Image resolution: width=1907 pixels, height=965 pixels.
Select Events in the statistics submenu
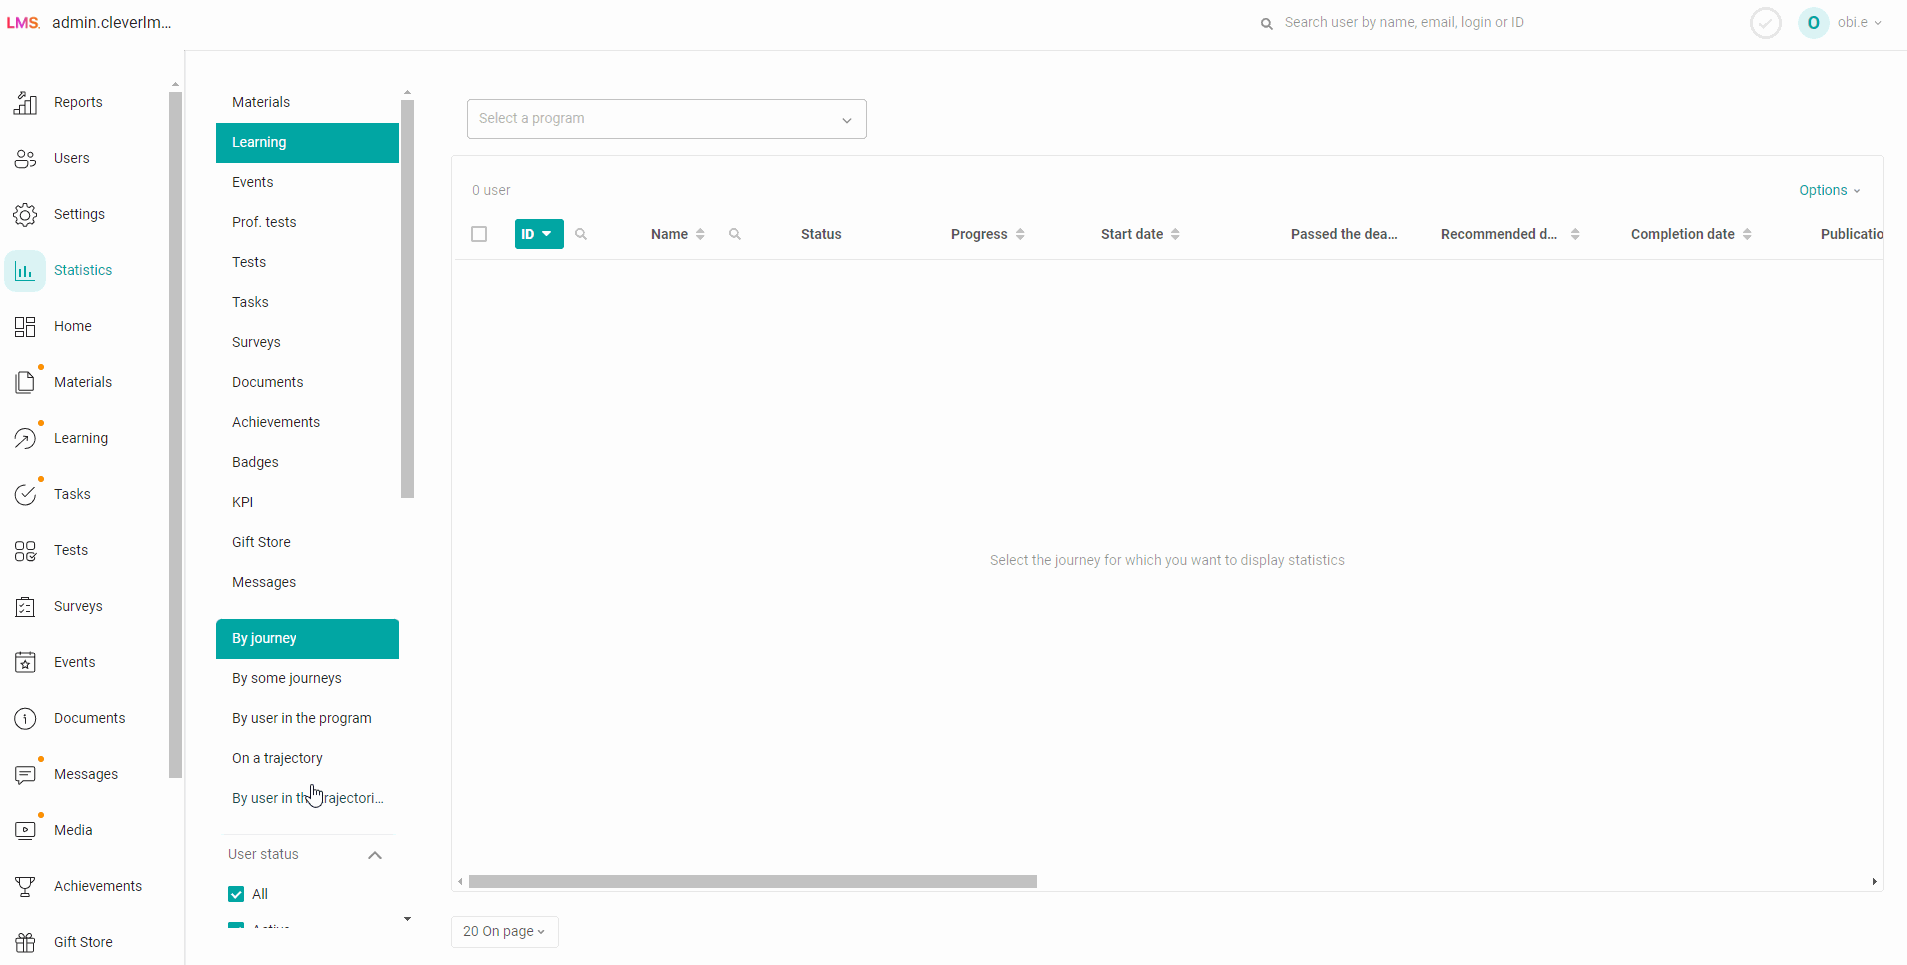pyautogui.click(x=307, y=182)
